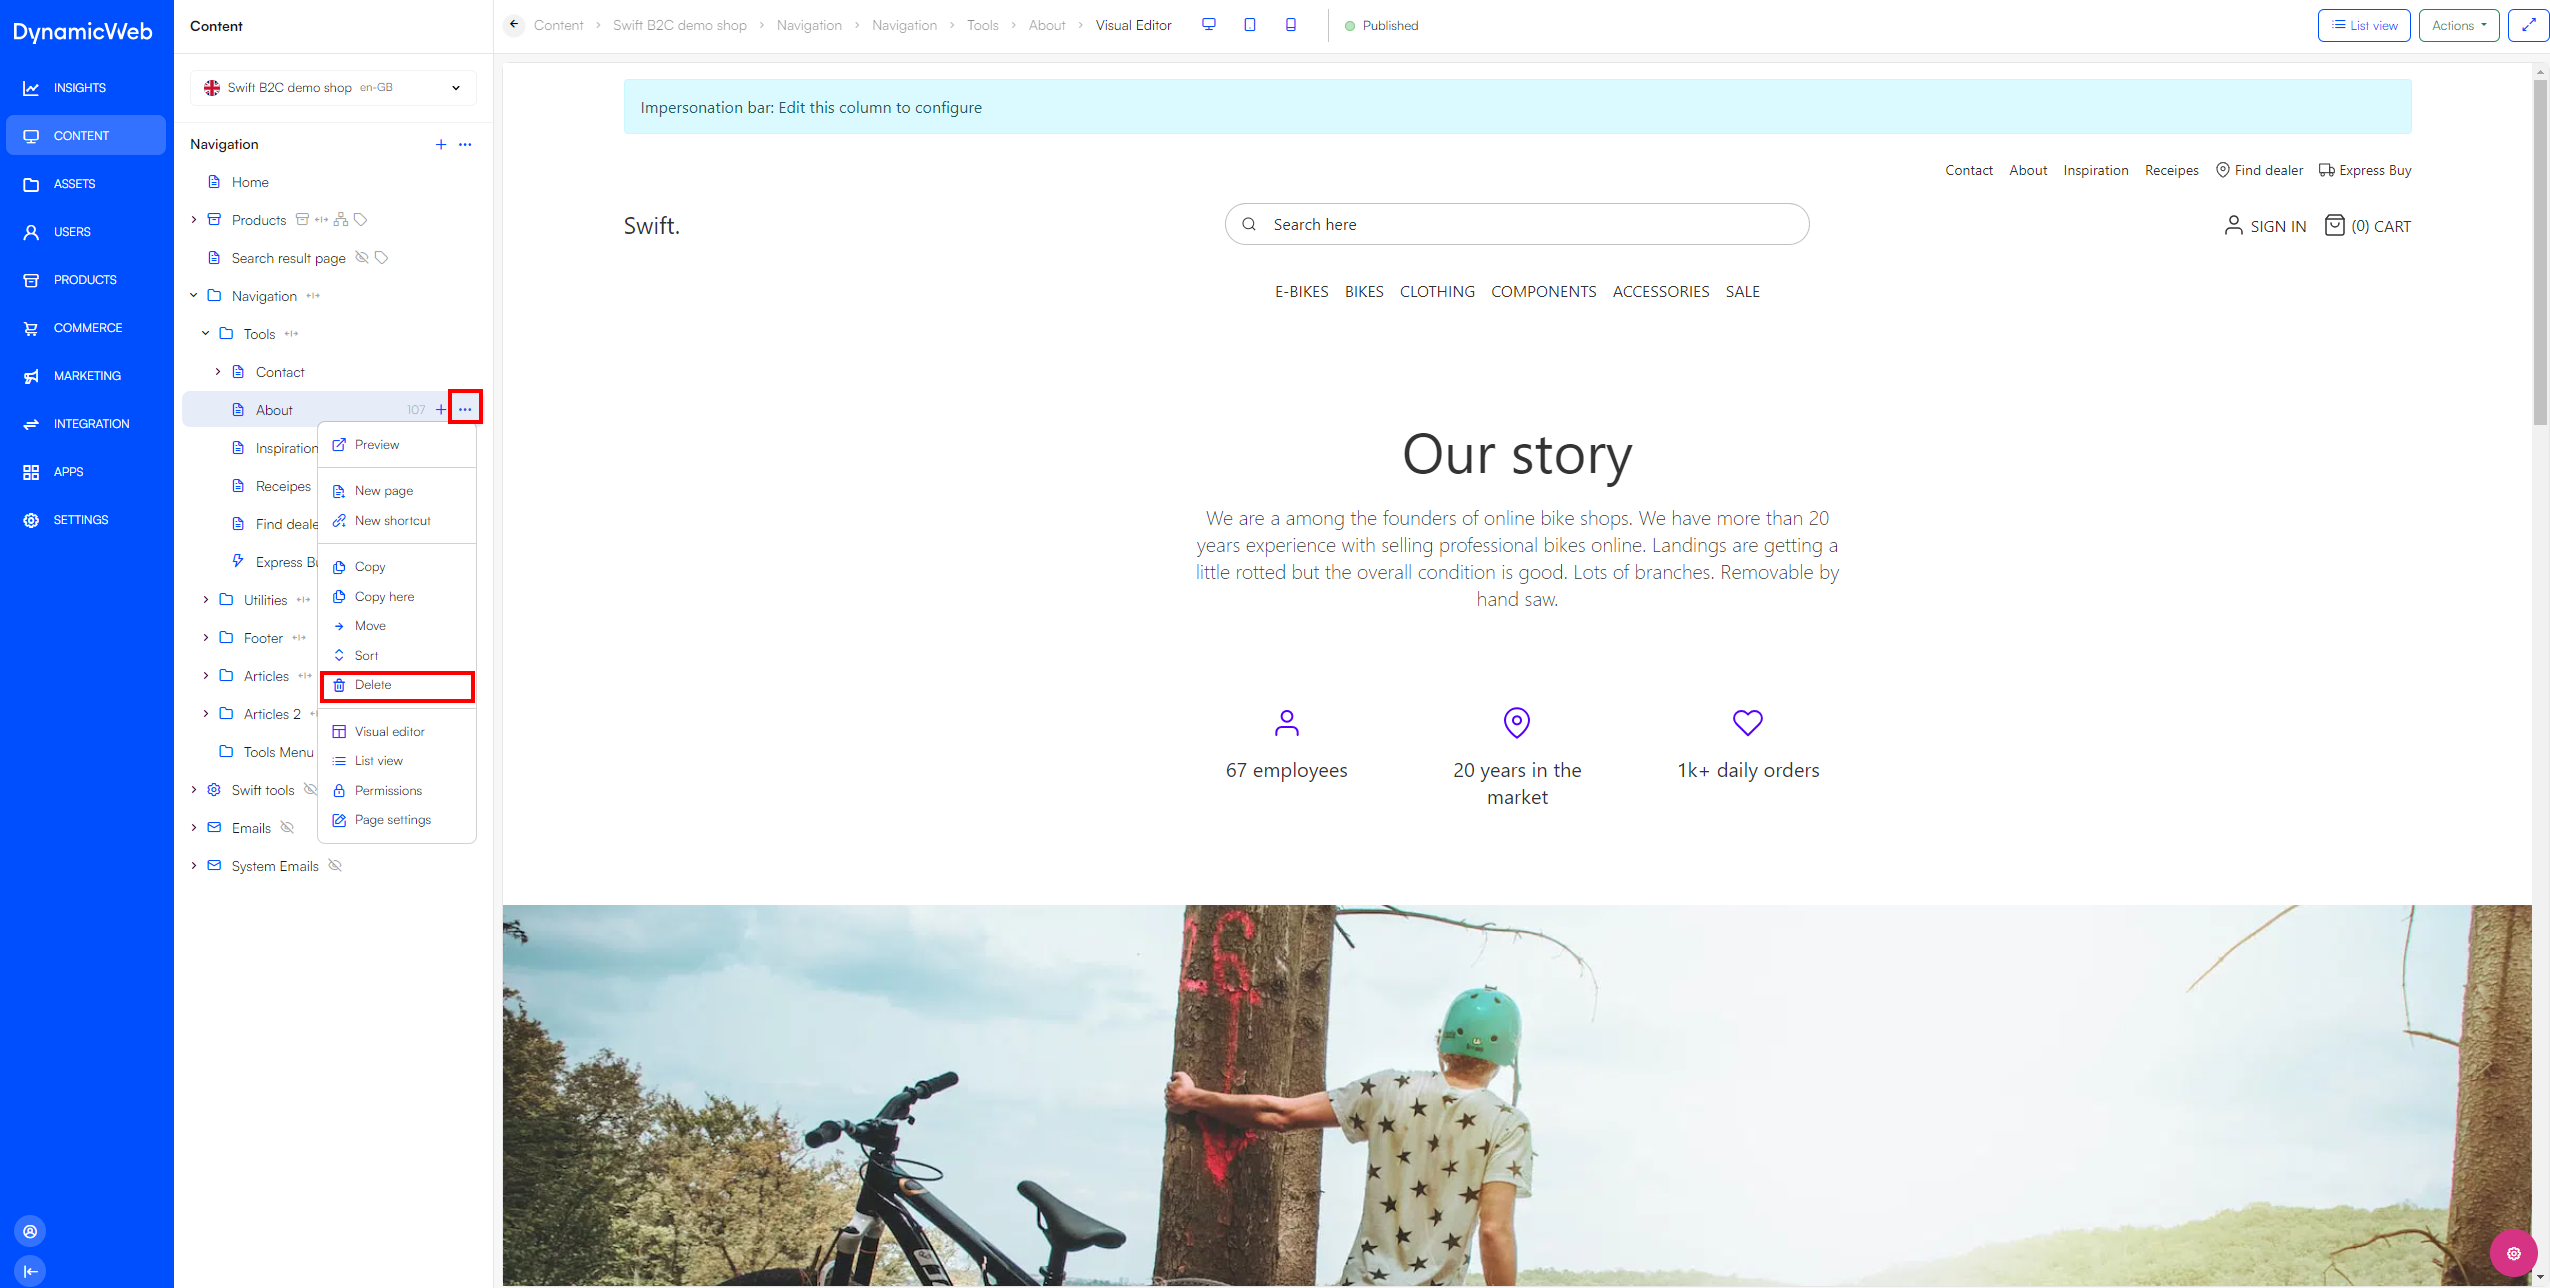
Task: Open COMMERCE section in left sidebar
Action: pyautogui.click(x=87, y=328)
